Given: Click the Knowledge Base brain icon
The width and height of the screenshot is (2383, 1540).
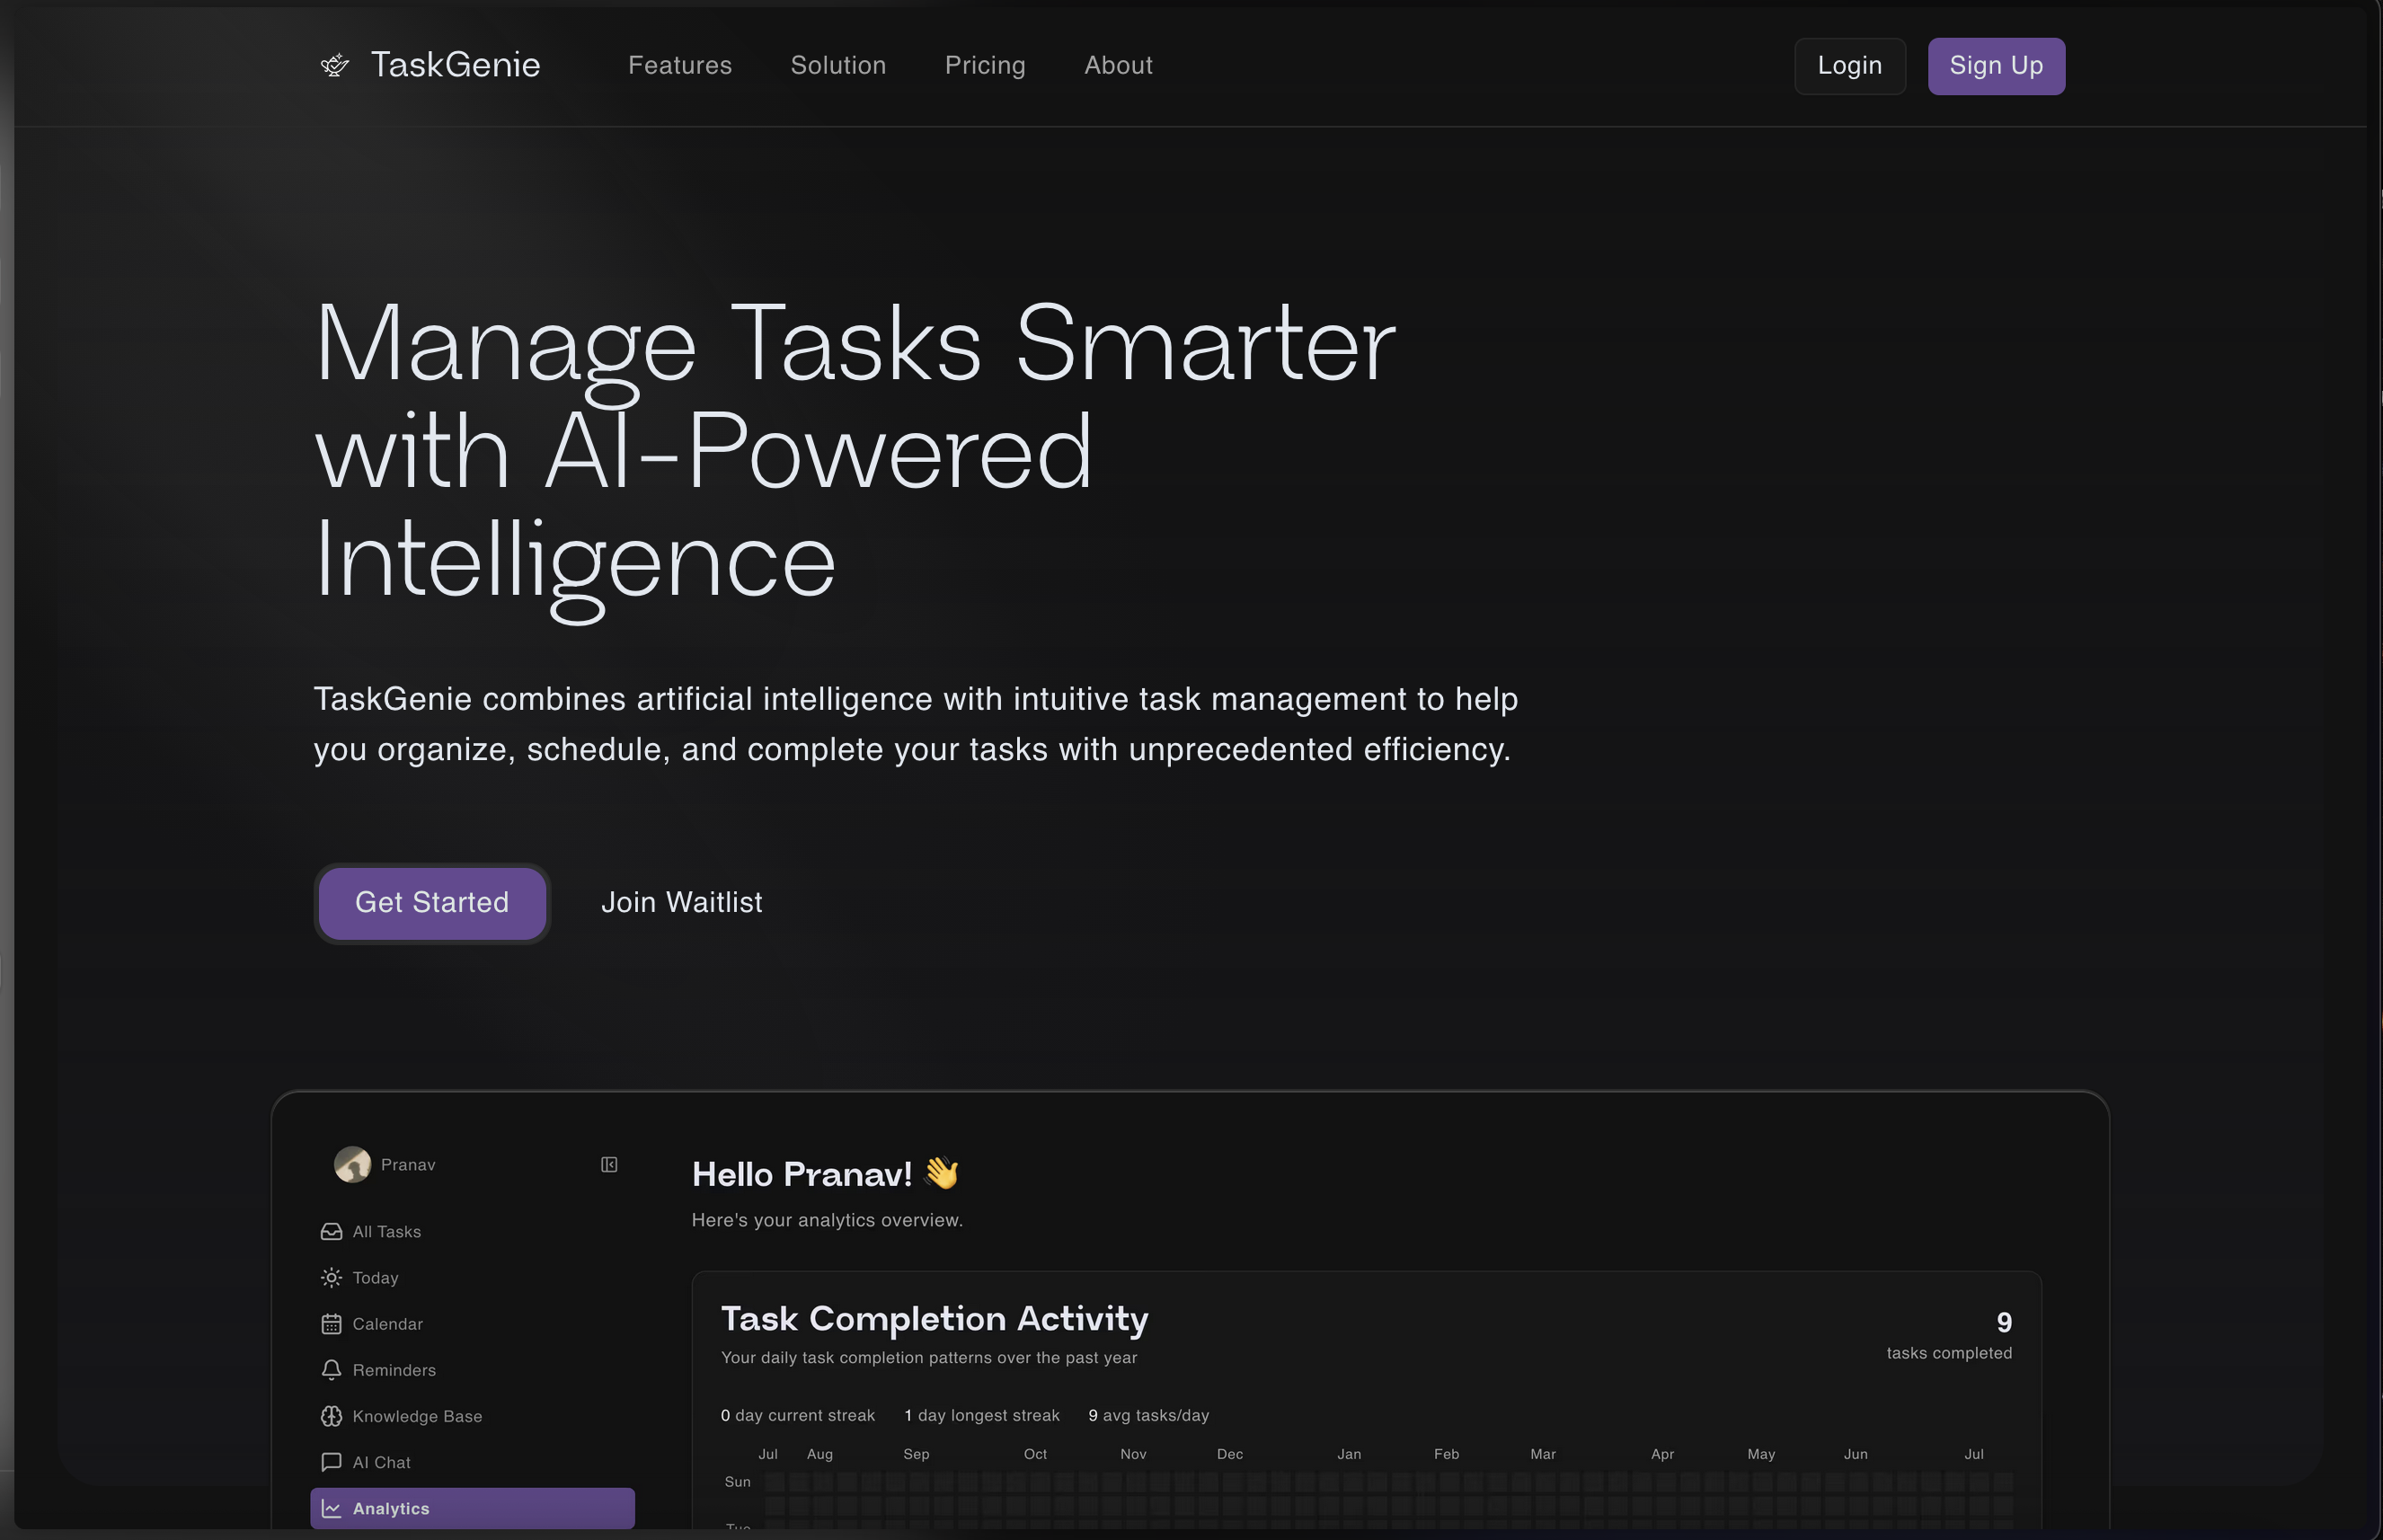Looking at the screenshot, I should coord(331,1415).
